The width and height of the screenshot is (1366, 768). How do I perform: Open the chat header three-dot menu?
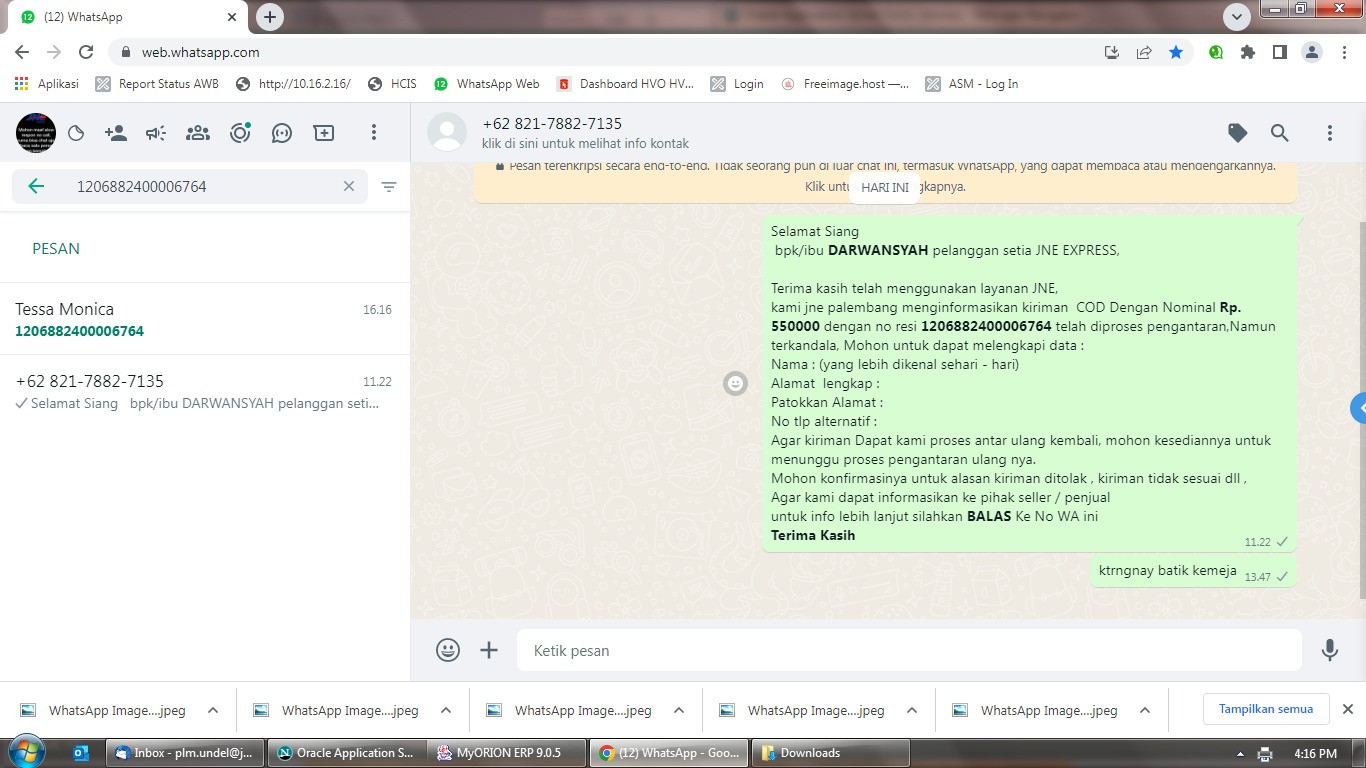1329,133
